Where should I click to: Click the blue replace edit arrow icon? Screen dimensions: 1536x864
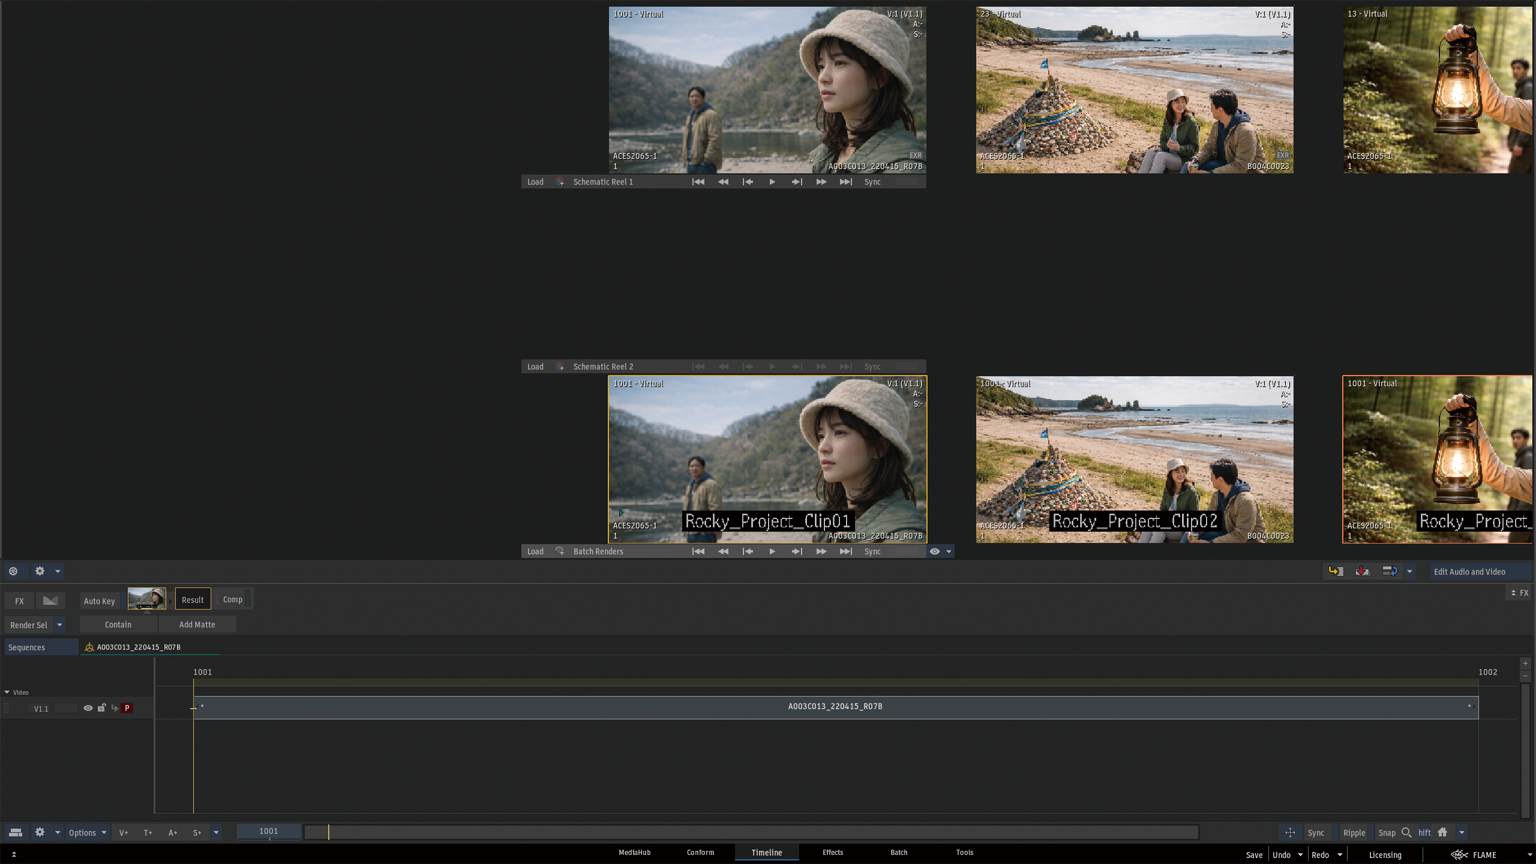pos(1389,571)
